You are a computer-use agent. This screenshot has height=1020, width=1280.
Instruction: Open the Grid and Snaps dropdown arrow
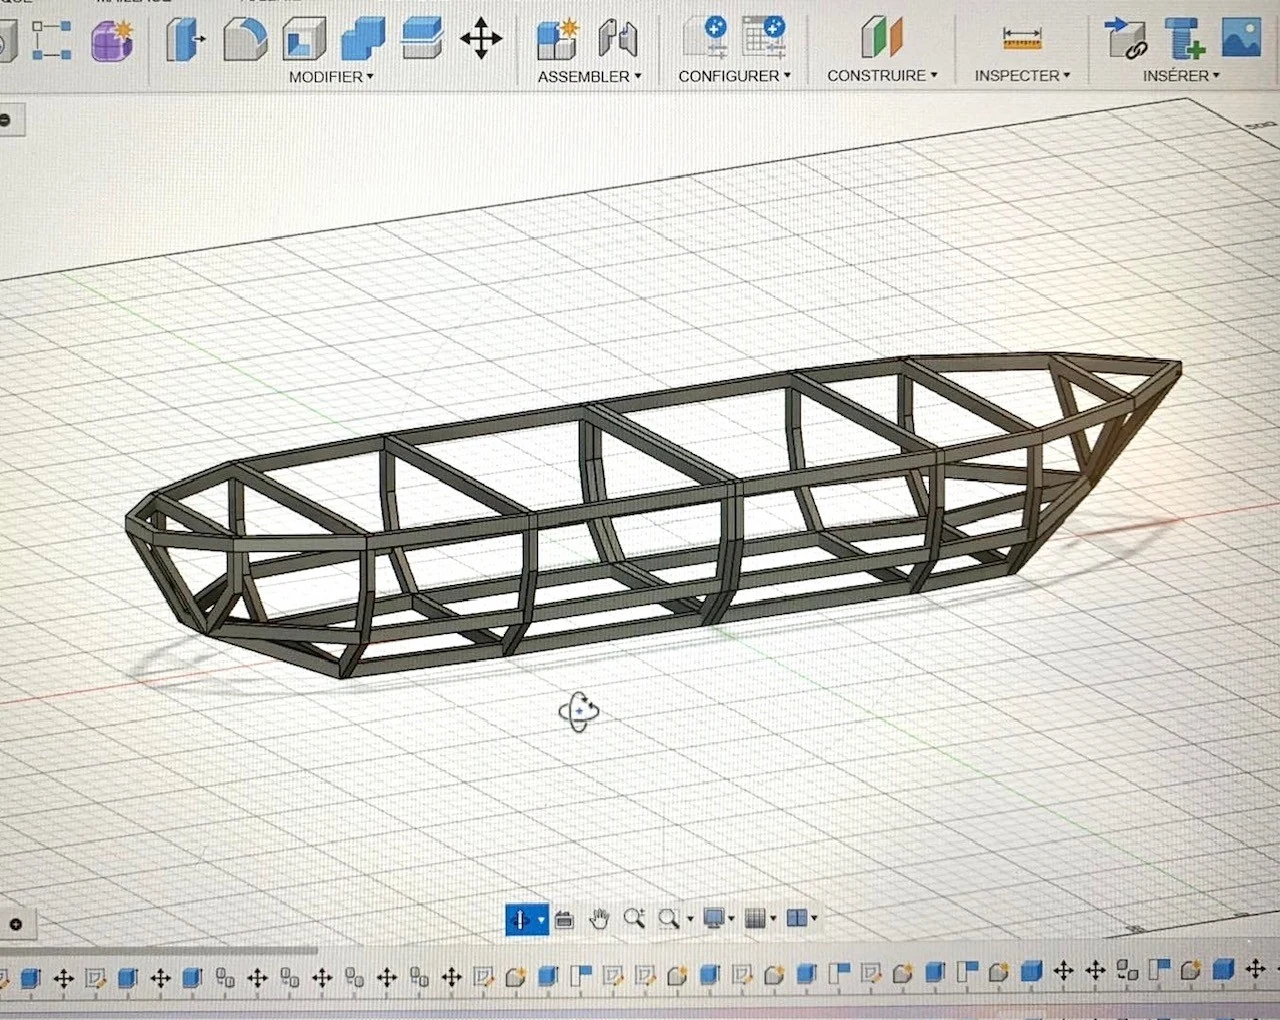point(773,919)
